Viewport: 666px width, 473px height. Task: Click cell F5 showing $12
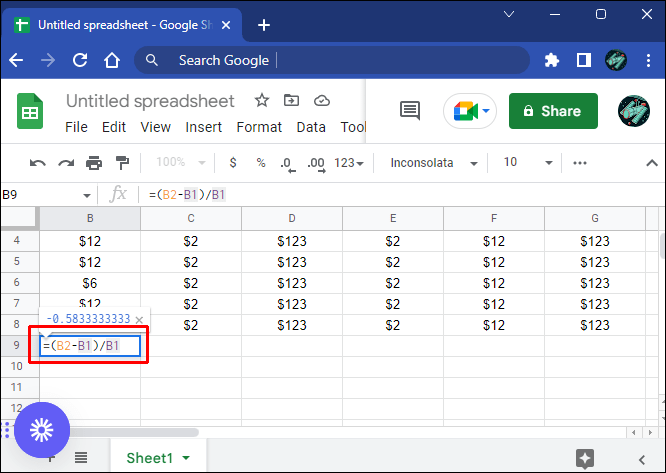[494, 262]
